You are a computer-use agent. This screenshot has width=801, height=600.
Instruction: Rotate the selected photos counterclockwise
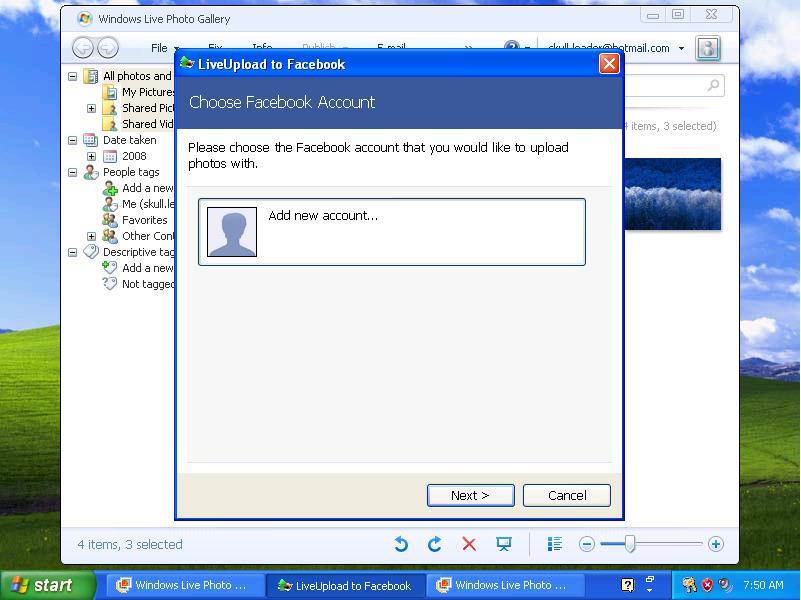click(x=402, y=544)
